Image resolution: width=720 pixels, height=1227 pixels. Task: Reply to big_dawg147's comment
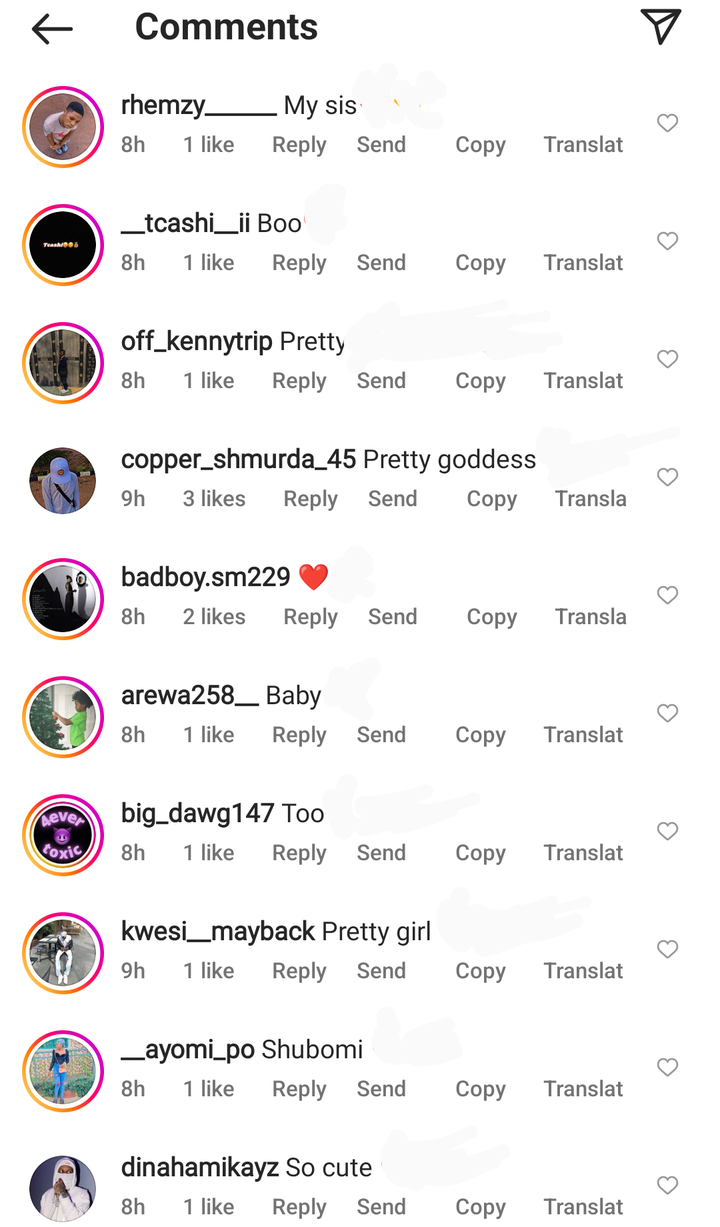pos(299,853)
